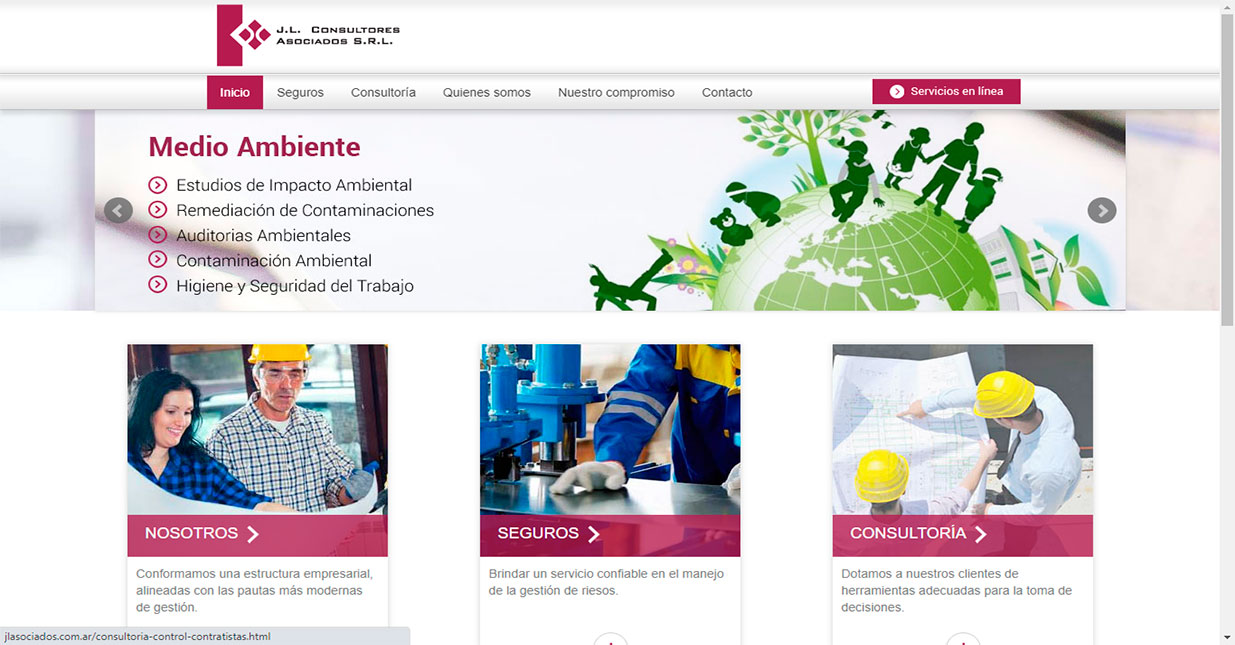Go to the Contacto page
This screenshot has height=645, width=1235.
[727, 92]
